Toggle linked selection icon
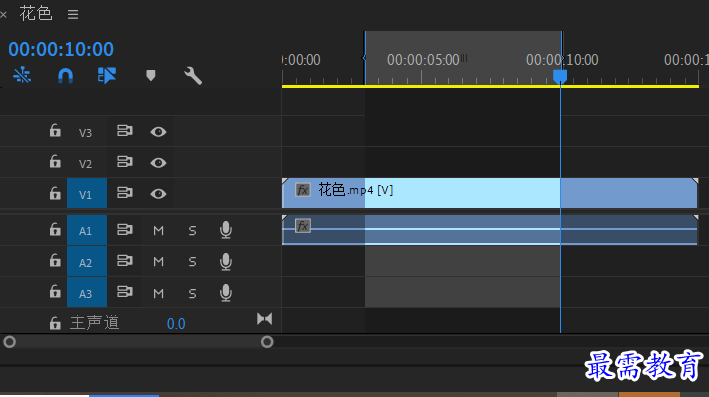The height and width of the screenshot is (397, 709). (107, 76)
